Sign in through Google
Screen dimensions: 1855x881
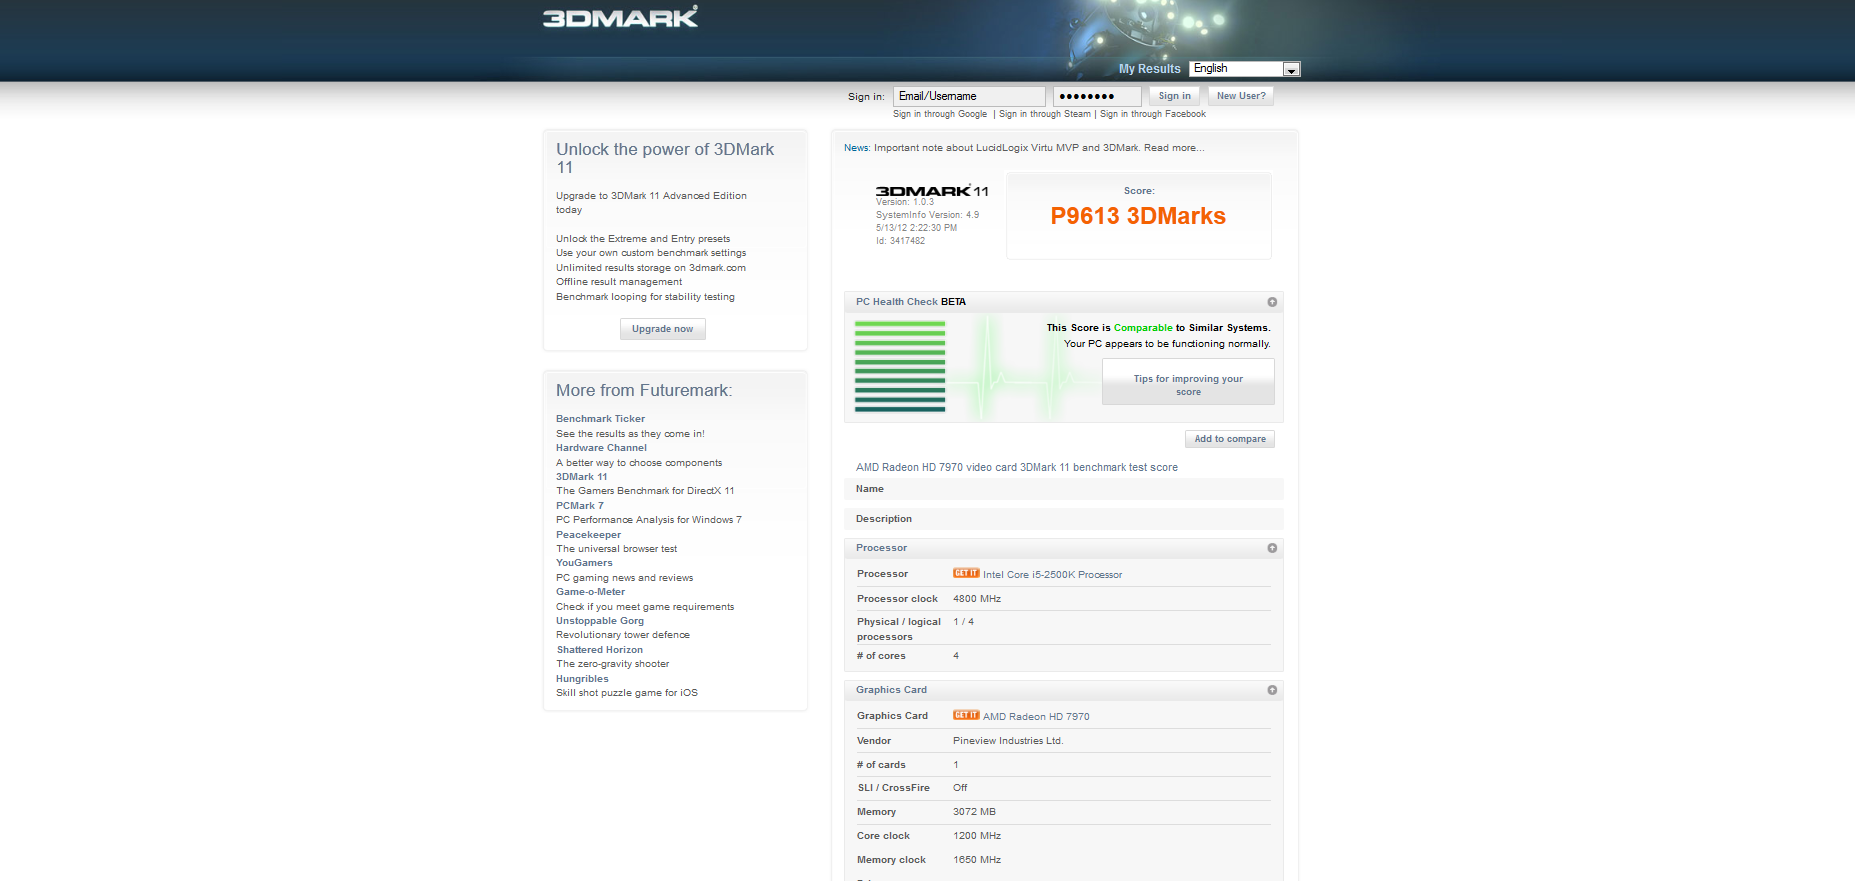(x=940, y=114)
